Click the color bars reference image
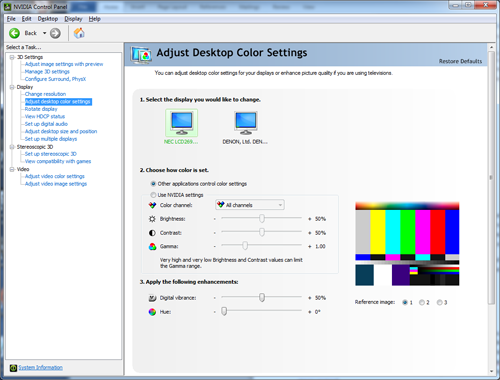 [x=407, y=244]
